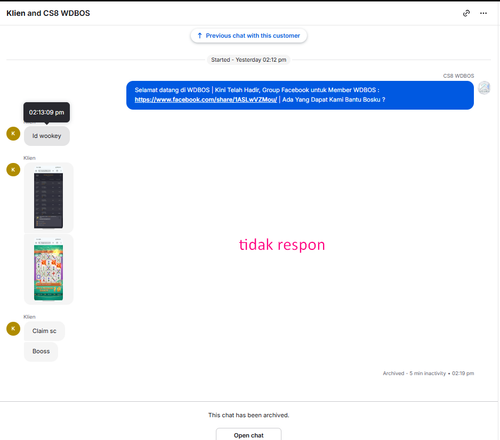Open the three-dots more options menu

tap(483, 13)
